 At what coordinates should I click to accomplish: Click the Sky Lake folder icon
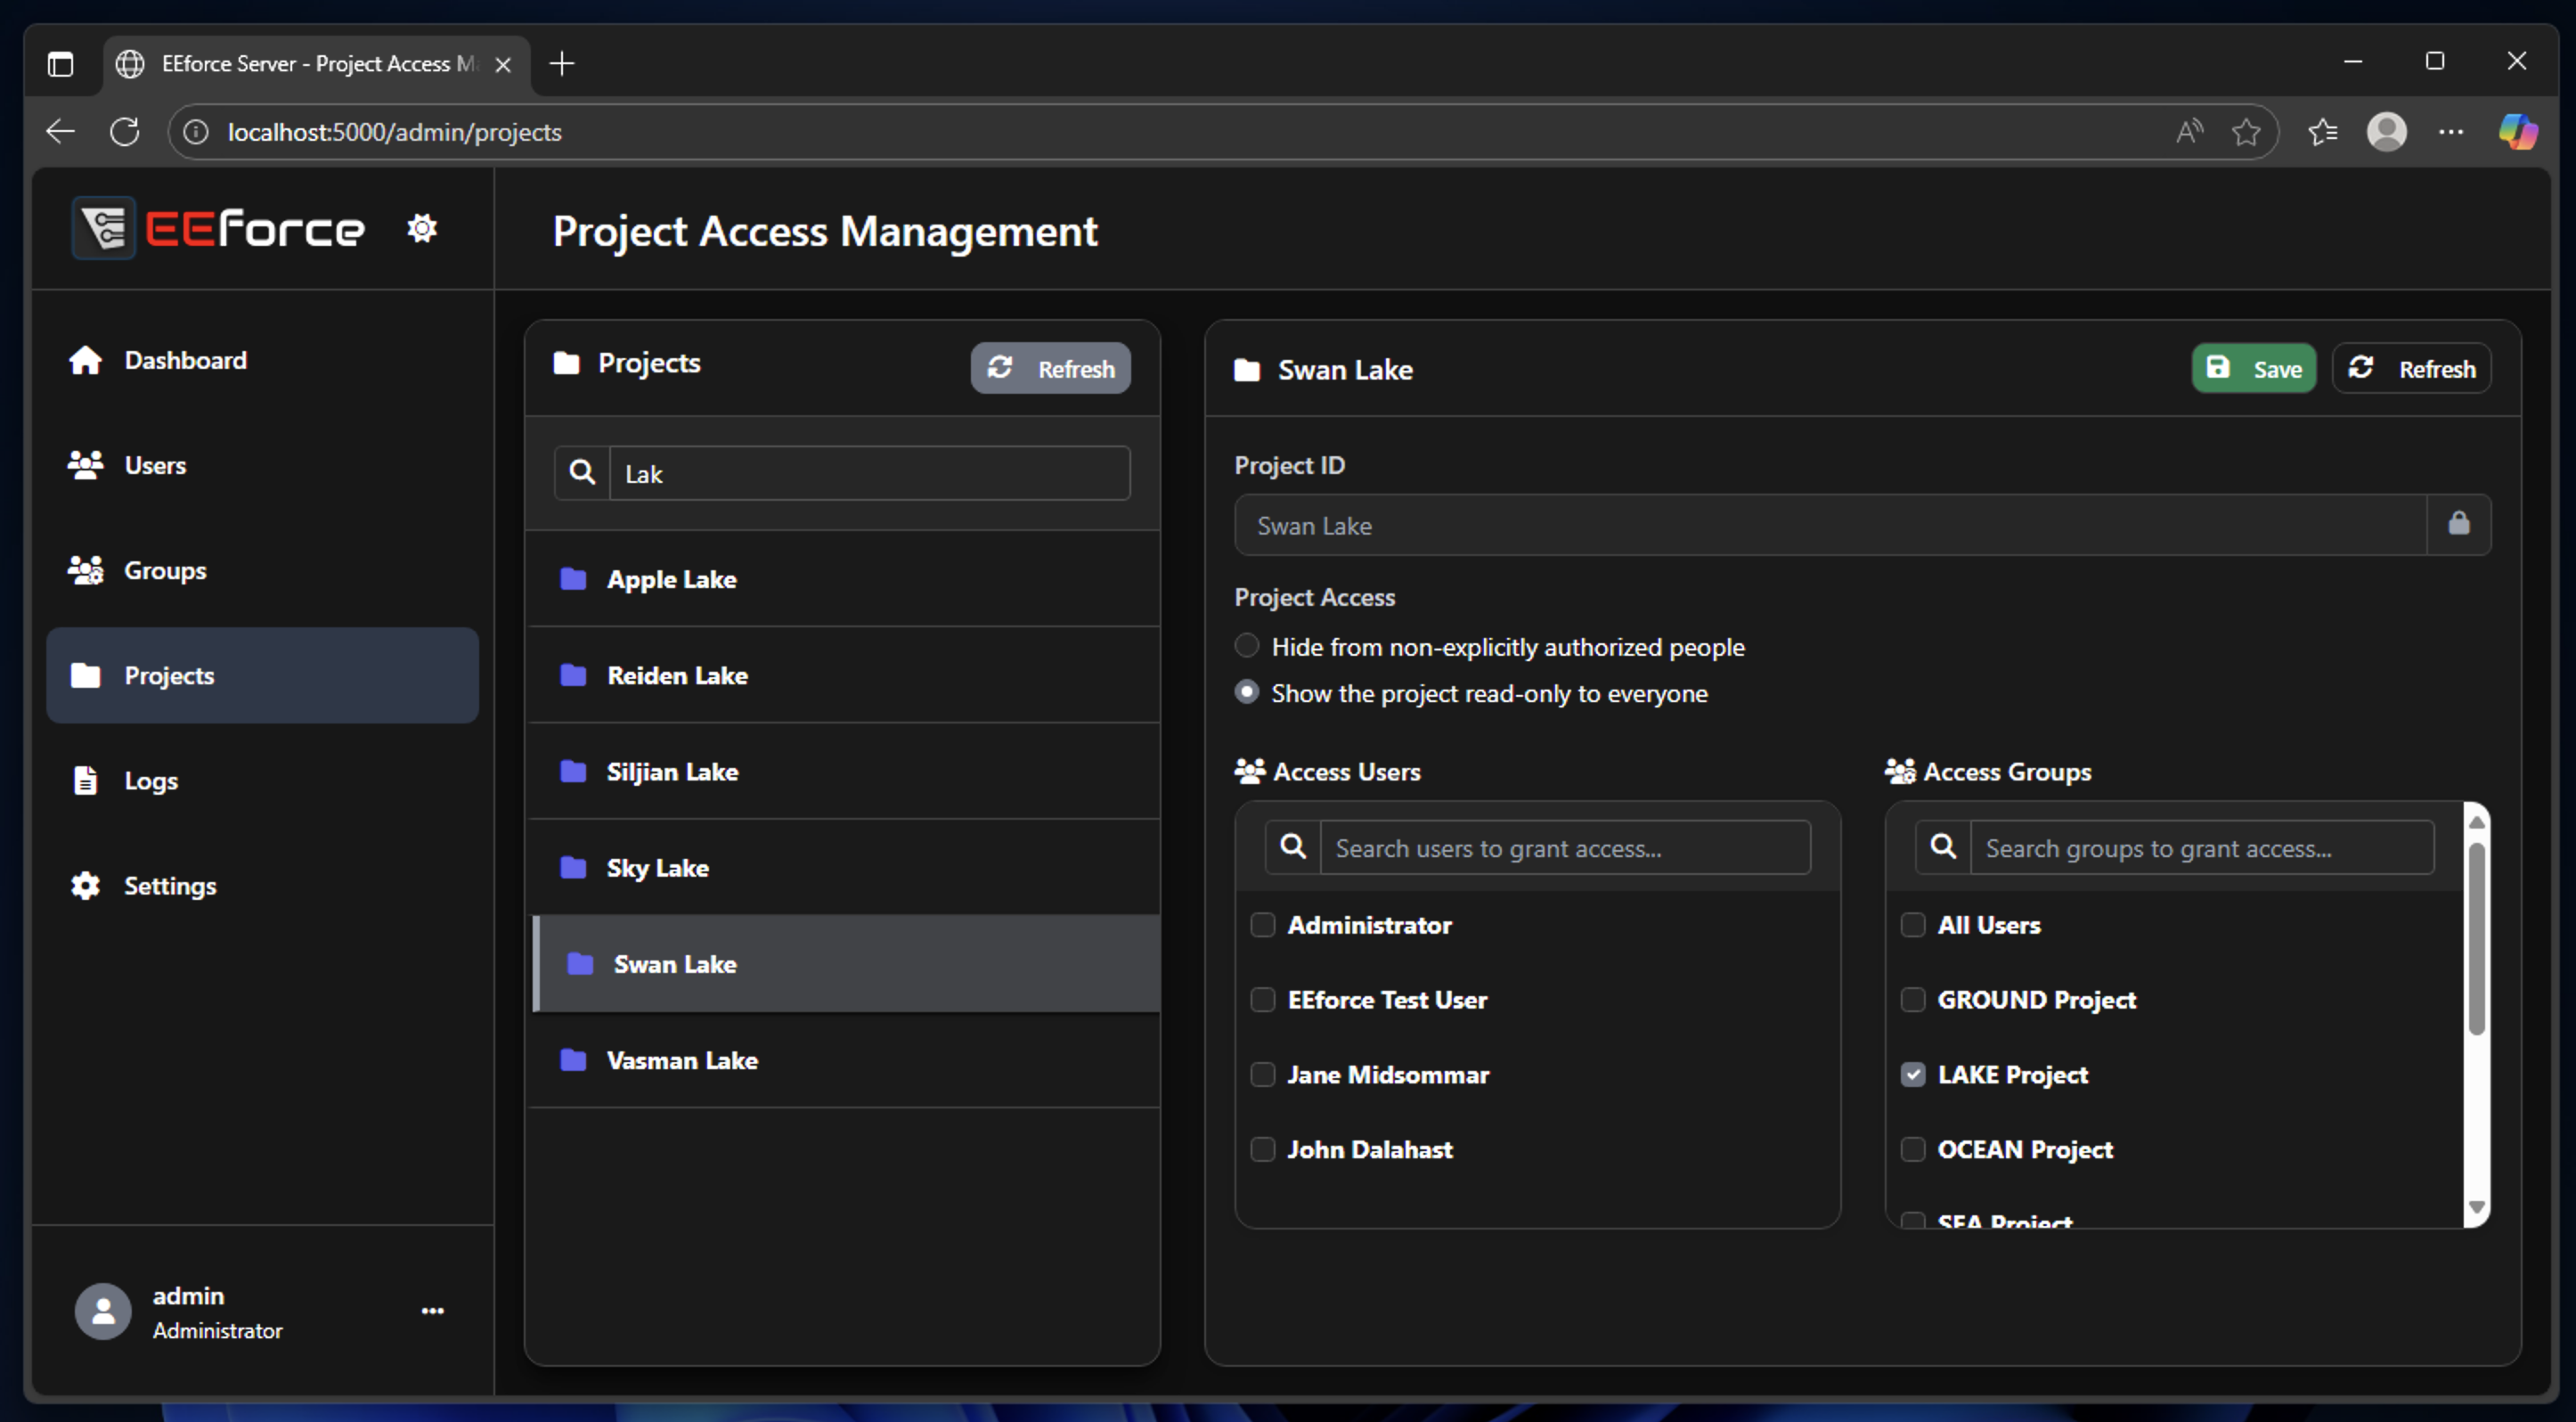point(573,867)
